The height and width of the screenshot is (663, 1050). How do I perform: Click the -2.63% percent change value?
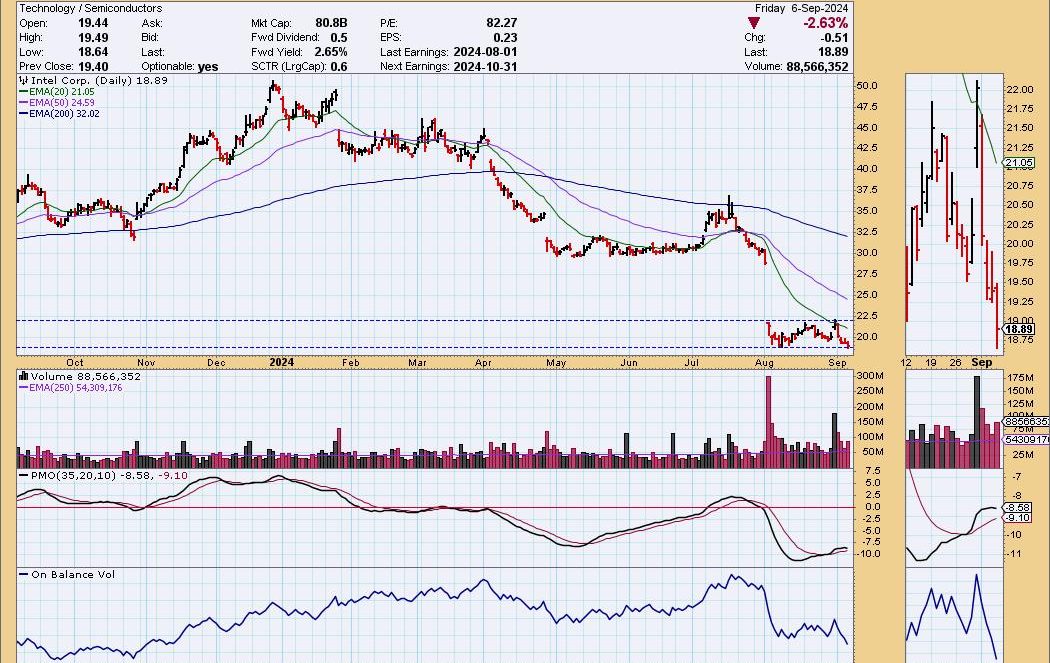826,23
